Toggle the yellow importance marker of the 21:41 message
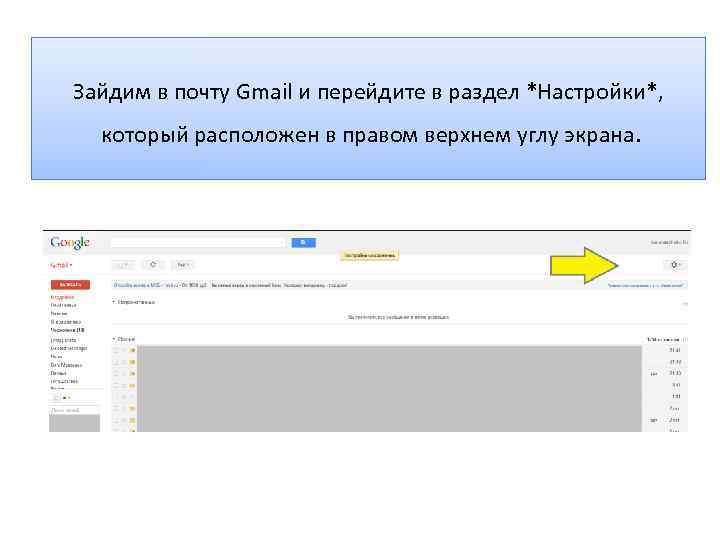The width and height of the screenshot is (720, 540). pyautogui.click(x=132, y=351)
